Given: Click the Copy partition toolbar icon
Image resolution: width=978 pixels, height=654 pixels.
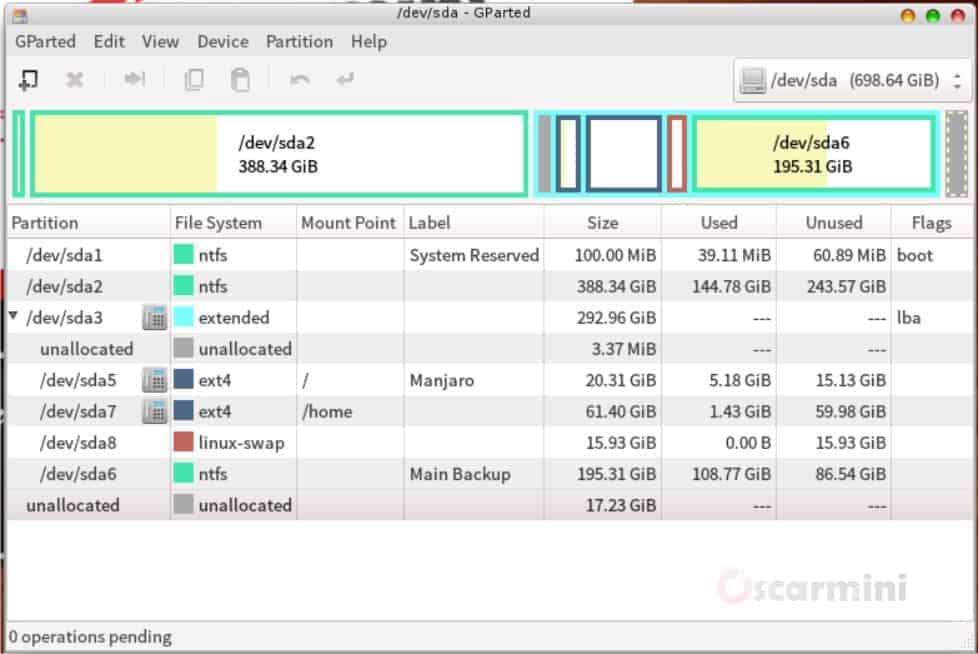Looking at the screenshot, I should point(194,79).
